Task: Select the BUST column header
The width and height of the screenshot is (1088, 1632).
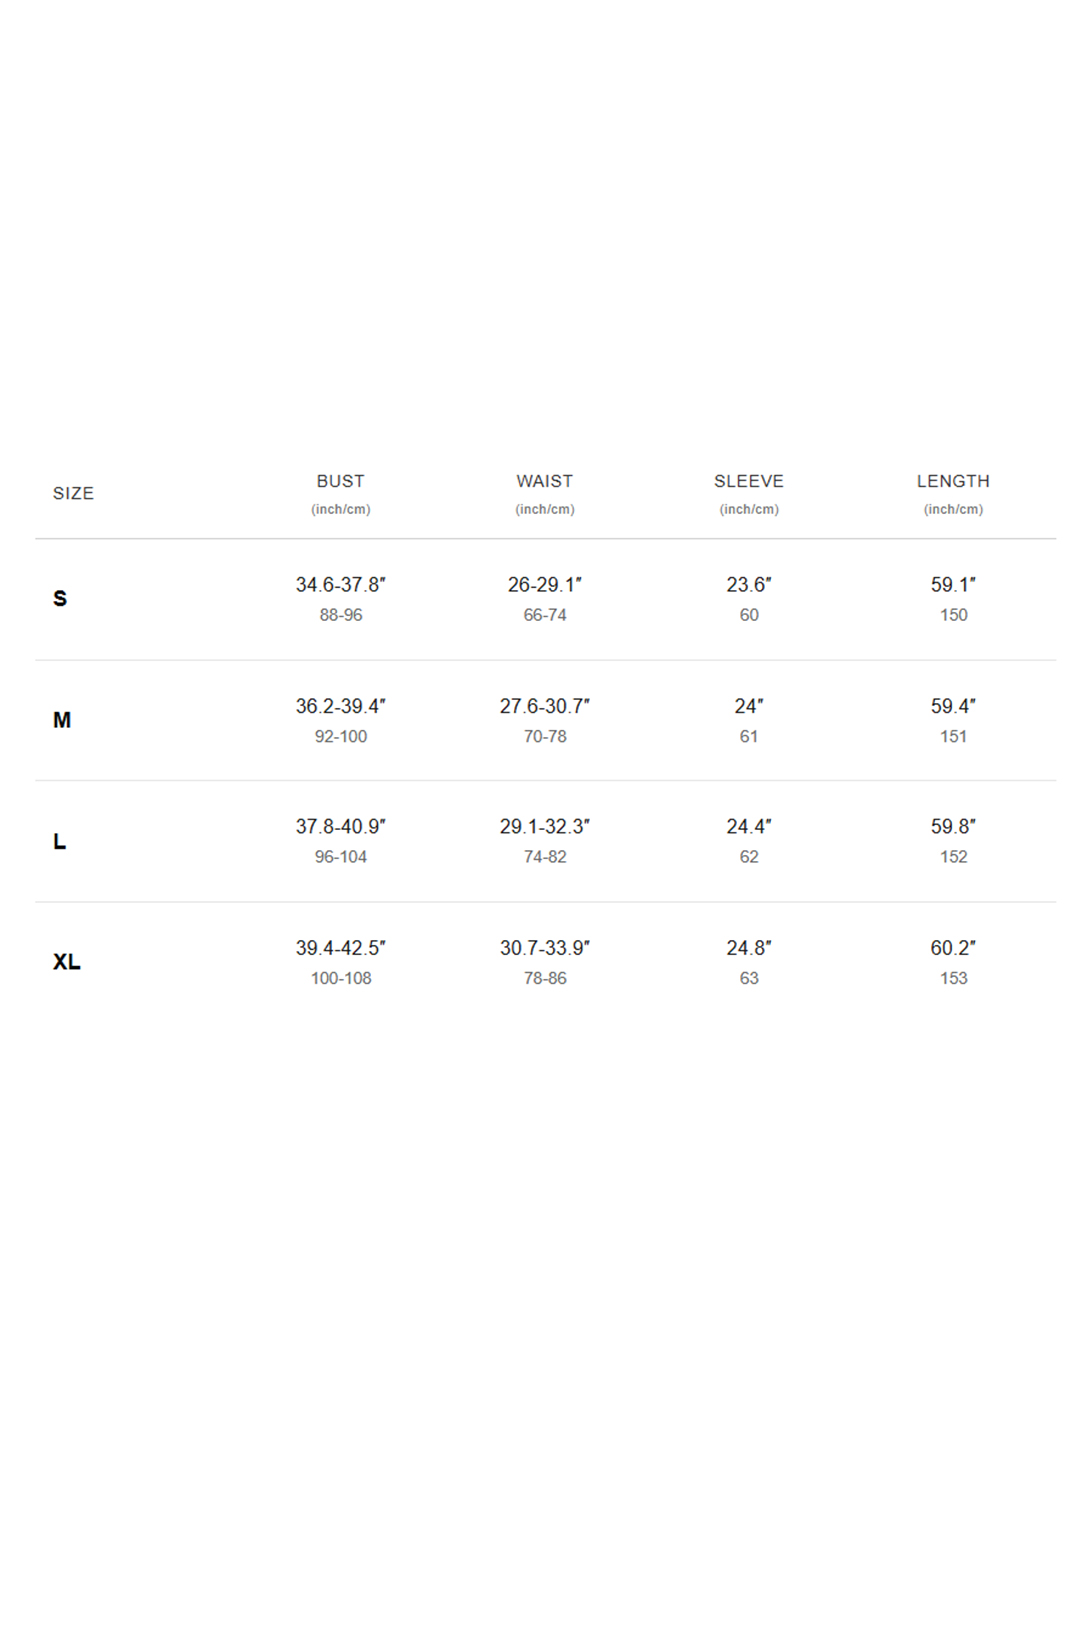Action: [340, 481]
